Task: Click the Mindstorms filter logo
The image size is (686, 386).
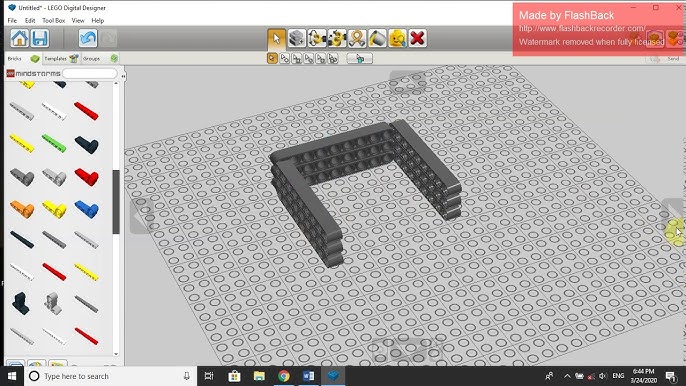Action: 33,74
